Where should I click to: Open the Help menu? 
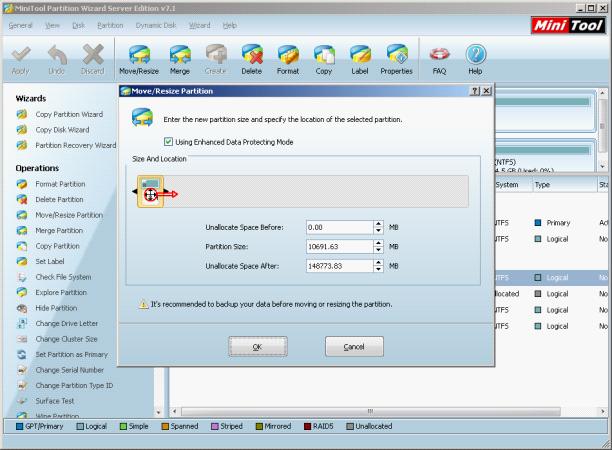(x=230, y=25)
